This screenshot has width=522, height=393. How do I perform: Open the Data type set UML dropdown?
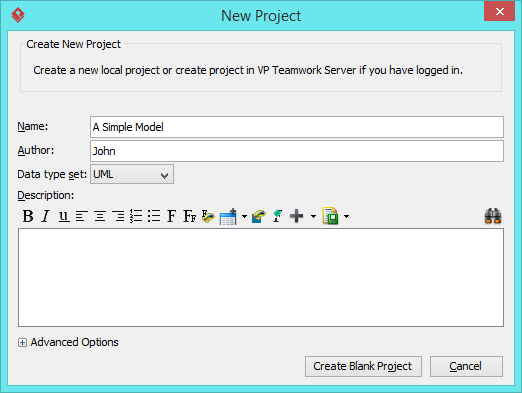(x=132, y=174)
